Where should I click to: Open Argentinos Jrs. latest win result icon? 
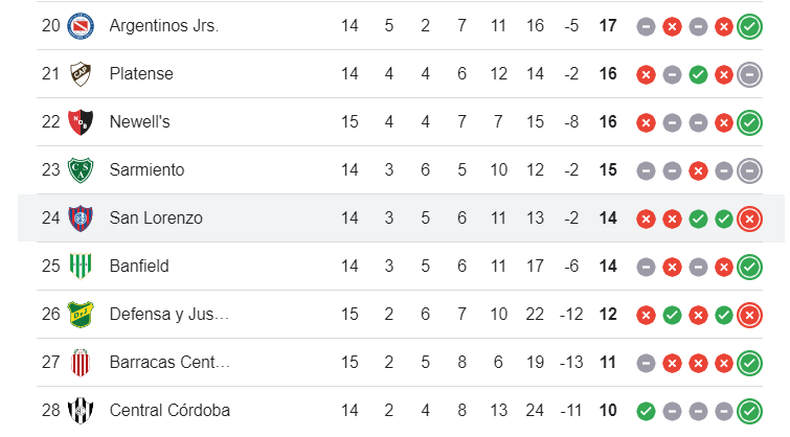750,27
